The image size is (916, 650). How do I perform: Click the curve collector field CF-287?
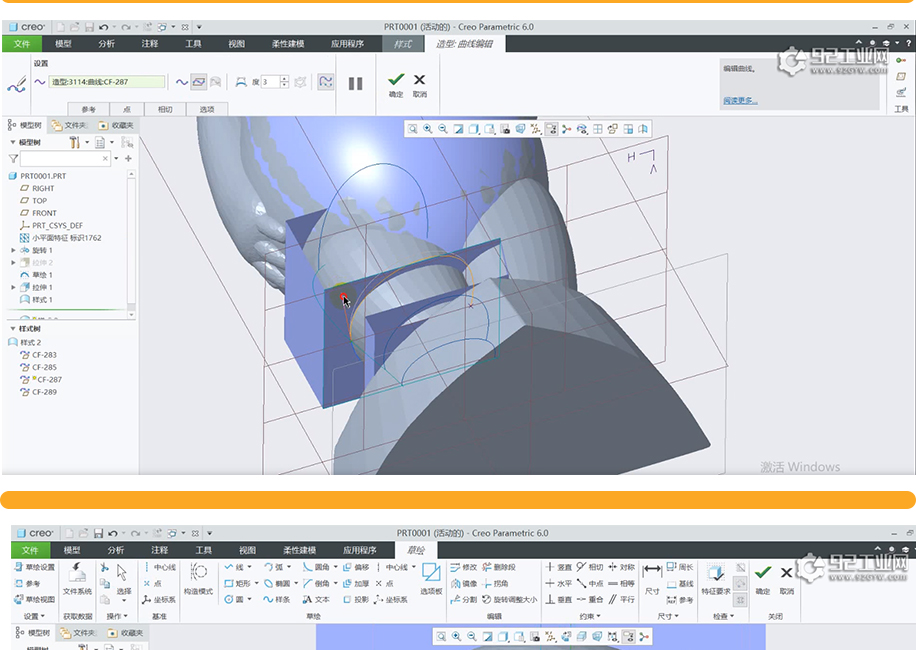coord(107,82)
